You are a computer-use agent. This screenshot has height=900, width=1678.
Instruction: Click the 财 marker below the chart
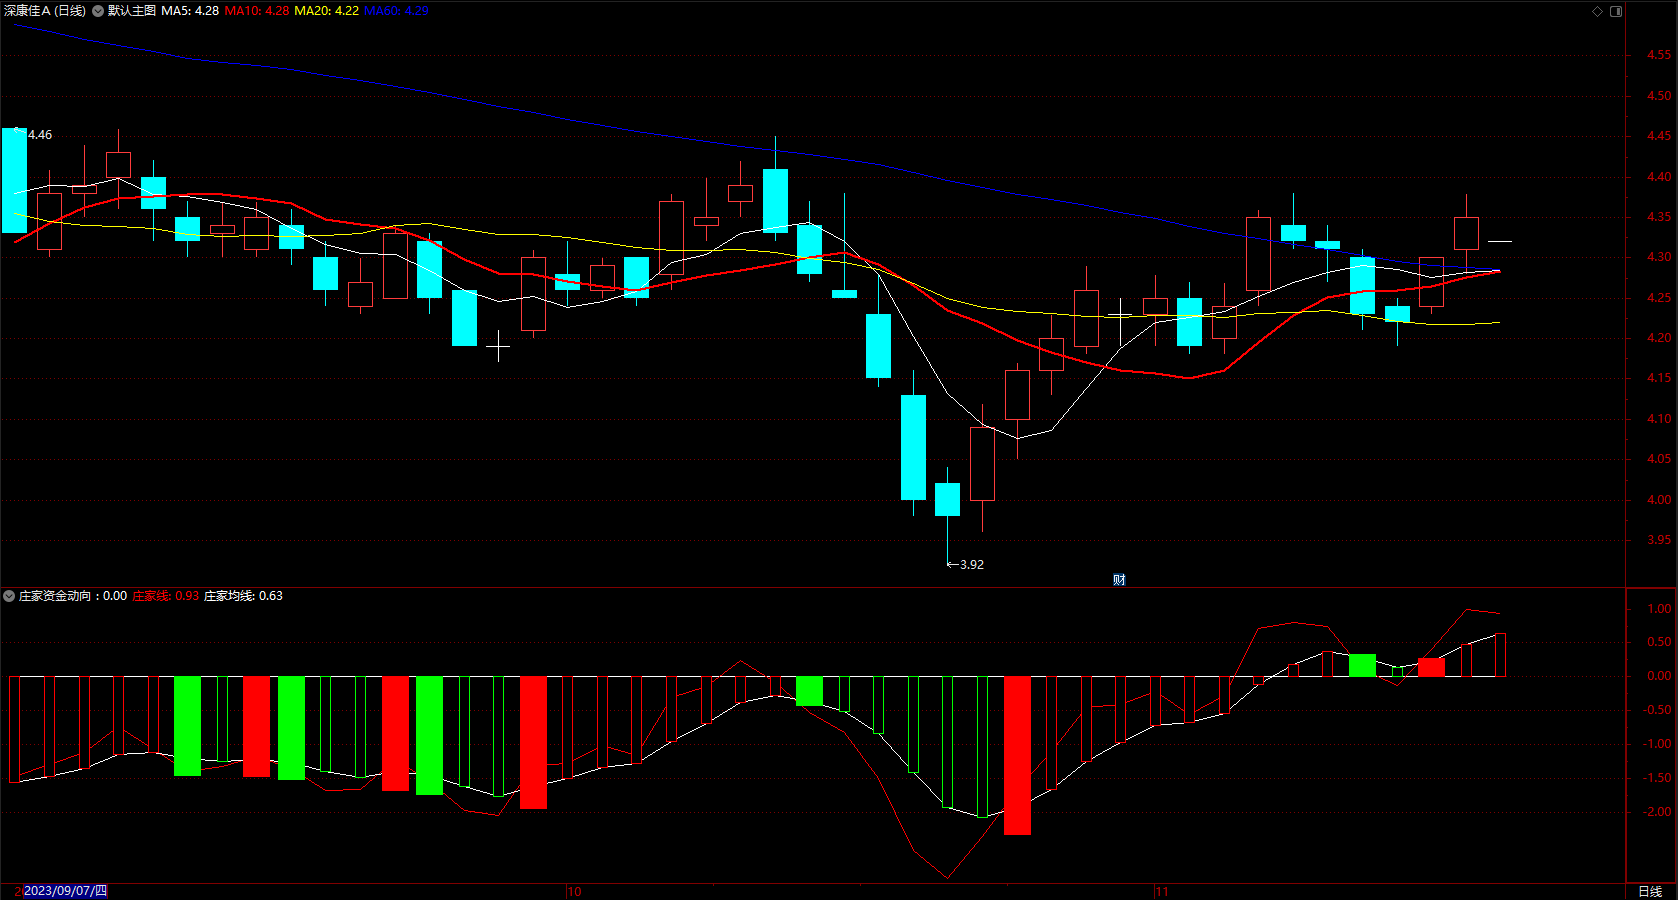1119,580
